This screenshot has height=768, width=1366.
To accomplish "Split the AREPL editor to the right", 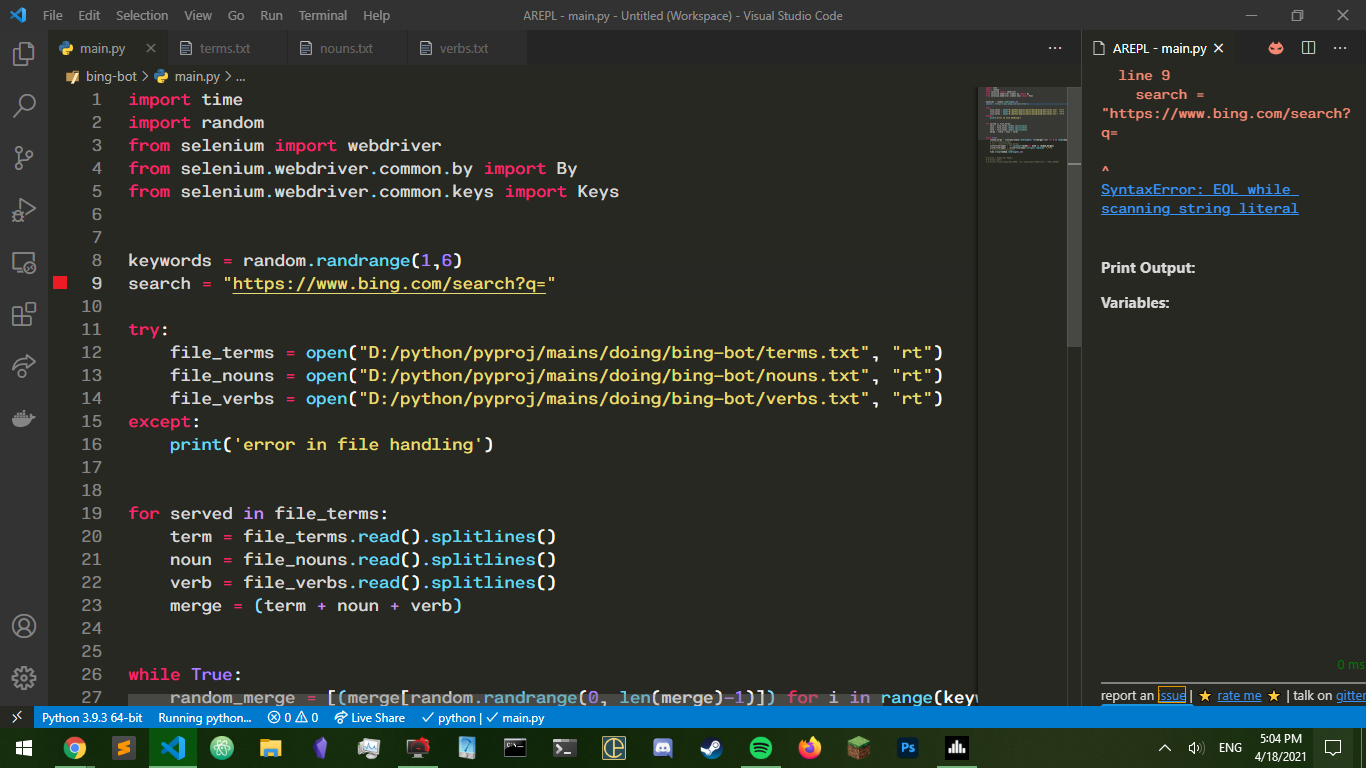I will click(1308, 48).
